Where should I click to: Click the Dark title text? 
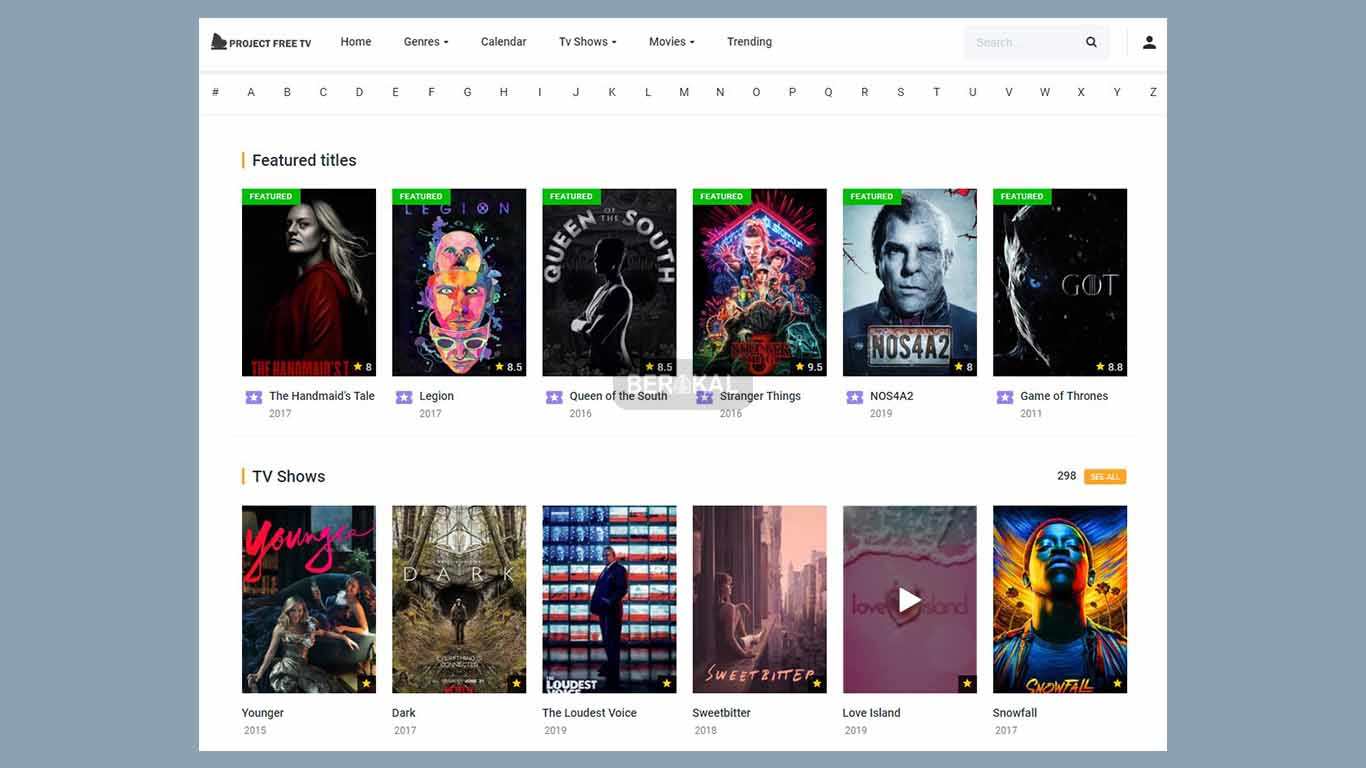coord(404,713)
